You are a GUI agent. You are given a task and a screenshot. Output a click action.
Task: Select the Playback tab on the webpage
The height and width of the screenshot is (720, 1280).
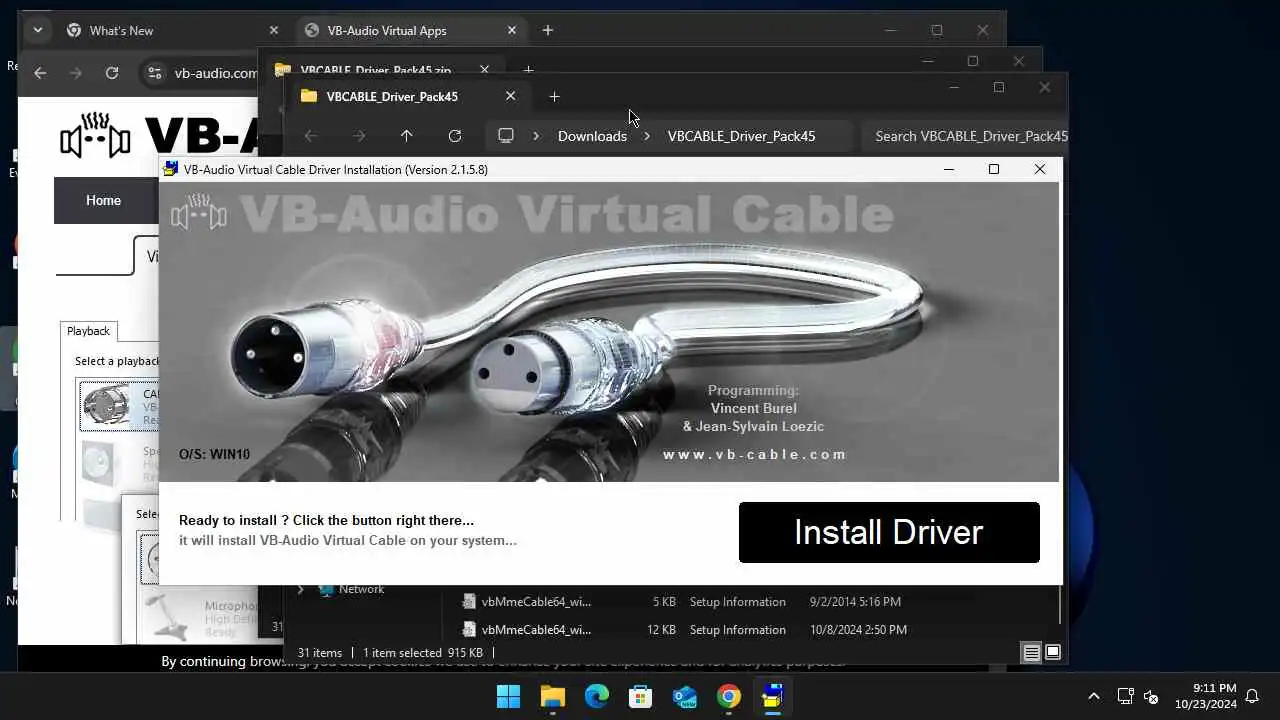[x=88, y=331]
